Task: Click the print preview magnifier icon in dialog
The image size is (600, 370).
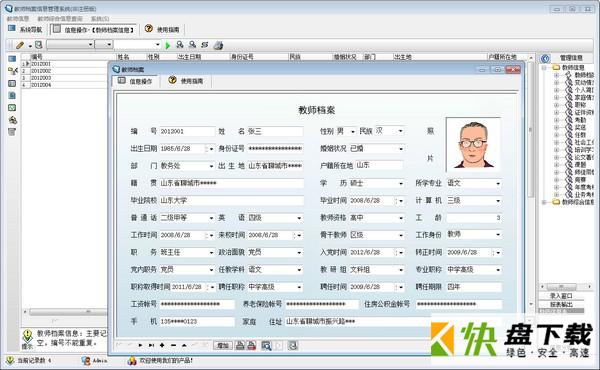Action: [x=266, y=346]
